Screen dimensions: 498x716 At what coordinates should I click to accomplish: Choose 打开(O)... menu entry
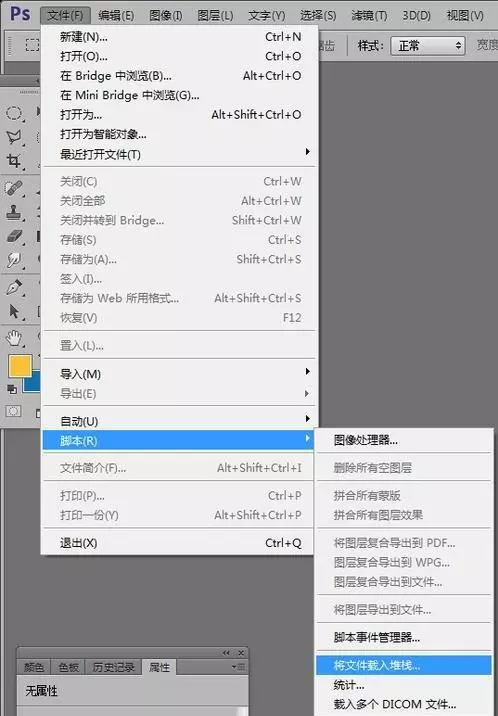click(179, 56)
